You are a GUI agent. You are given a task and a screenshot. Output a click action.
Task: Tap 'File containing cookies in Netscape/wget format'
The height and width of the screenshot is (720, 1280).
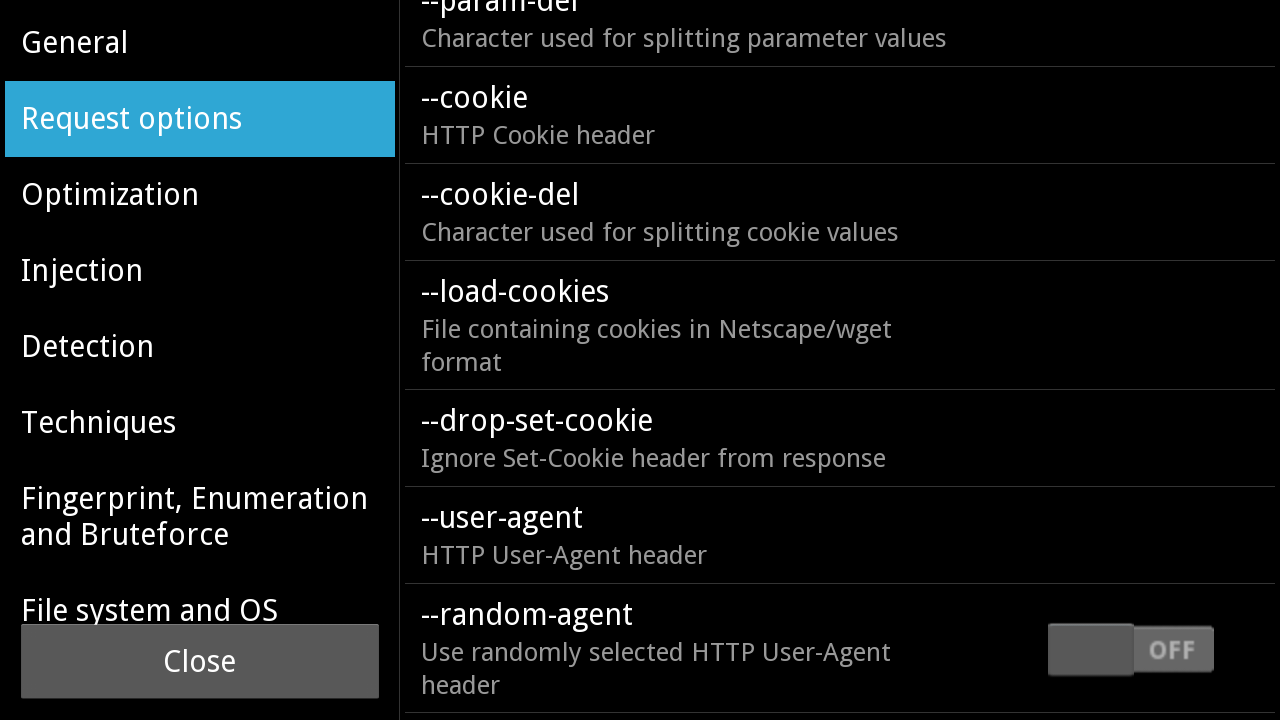click(x=656, y=345)
